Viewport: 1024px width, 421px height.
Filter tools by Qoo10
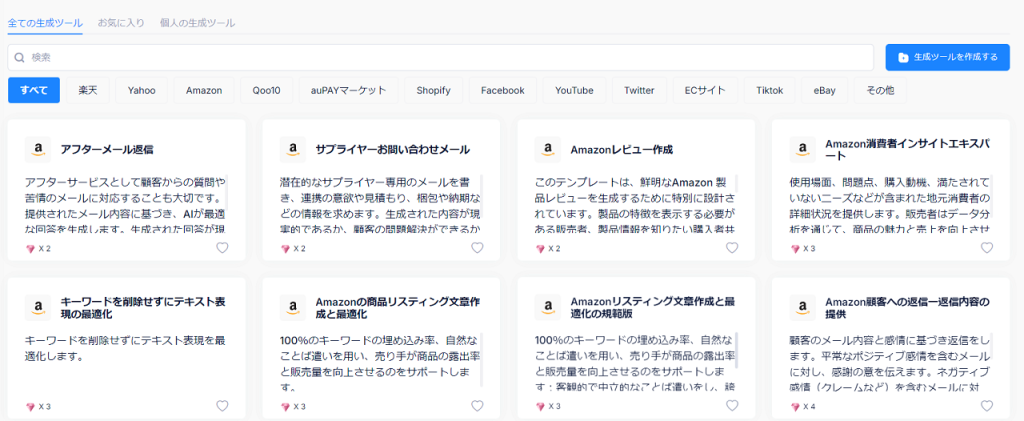[266, 90]
